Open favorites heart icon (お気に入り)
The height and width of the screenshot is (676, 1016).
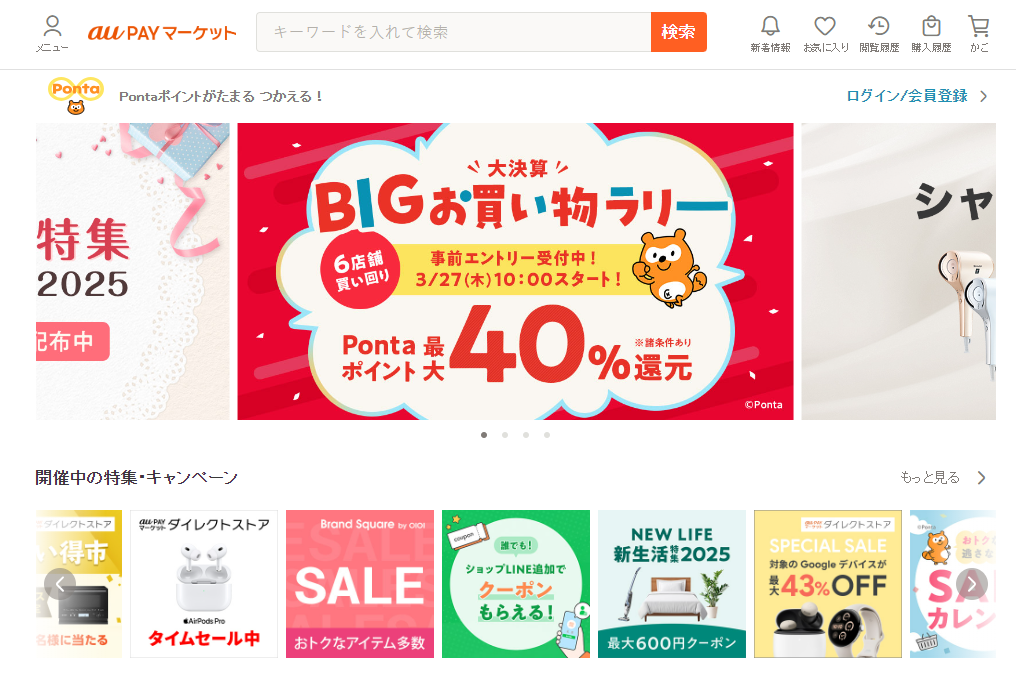click(826, 34)
